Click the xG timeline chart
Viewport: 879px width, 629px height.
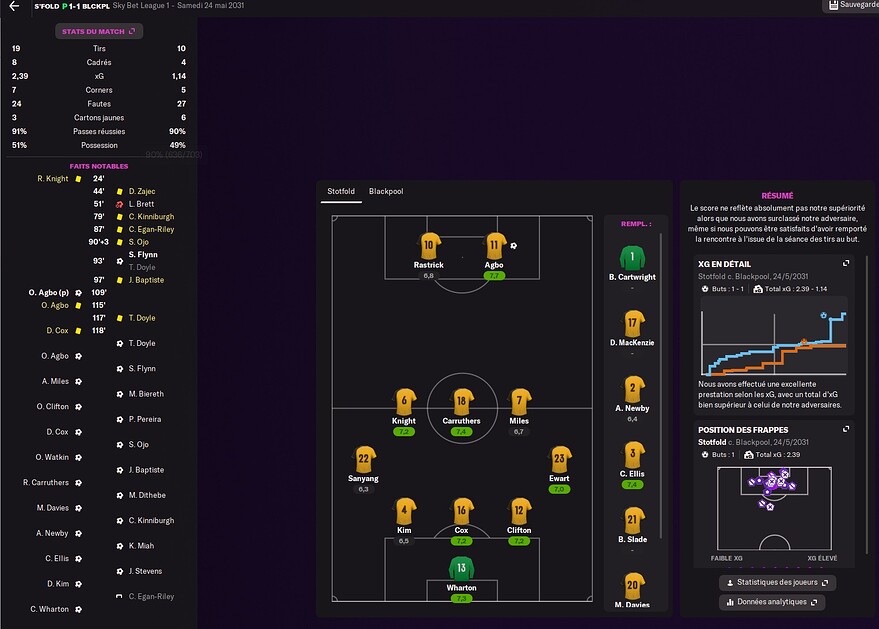click(x=774, y=343)
